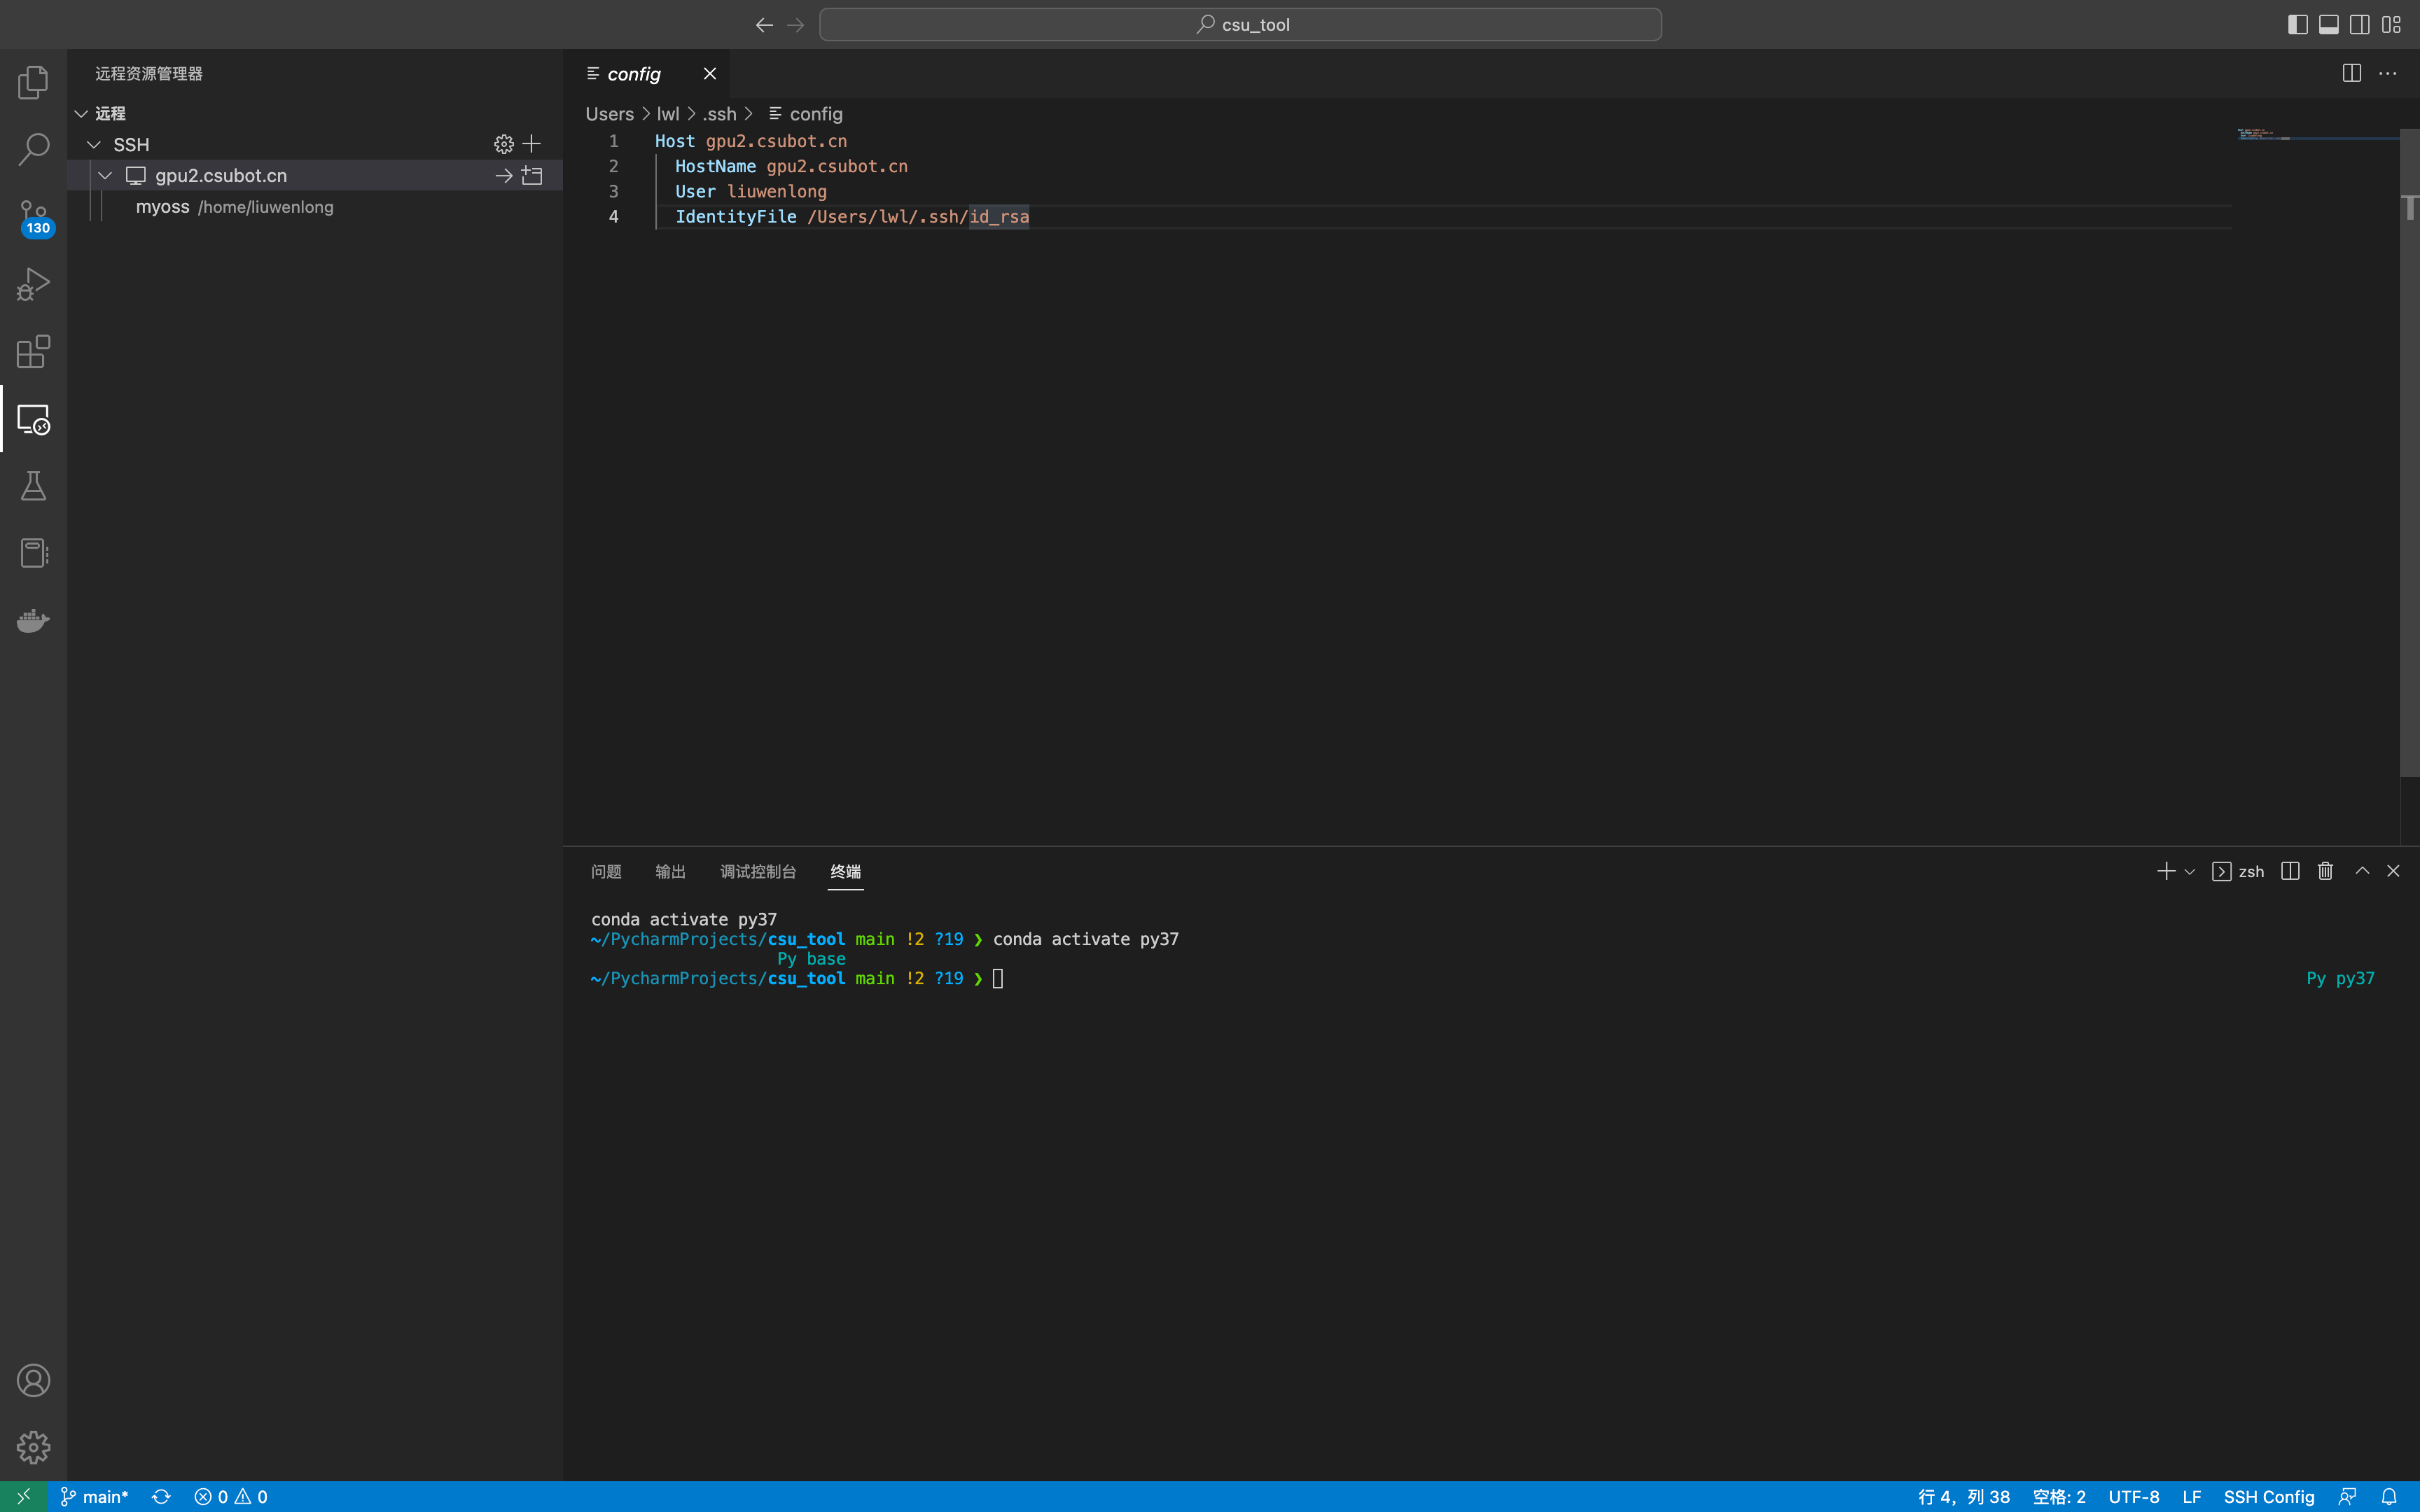
Task: Click the csu_tool command center search box
Action: pyautogui.click(x=1240, y=25)
